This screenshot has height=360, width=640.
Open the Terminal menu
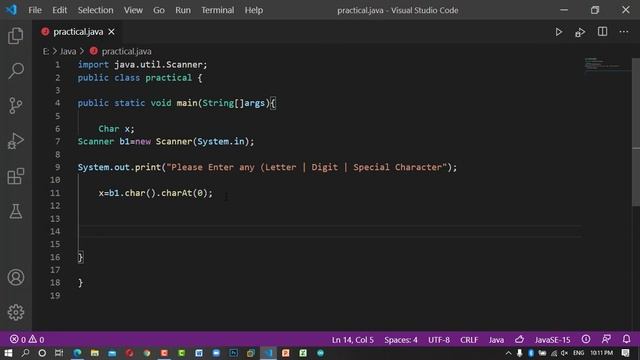pos(218,10)
